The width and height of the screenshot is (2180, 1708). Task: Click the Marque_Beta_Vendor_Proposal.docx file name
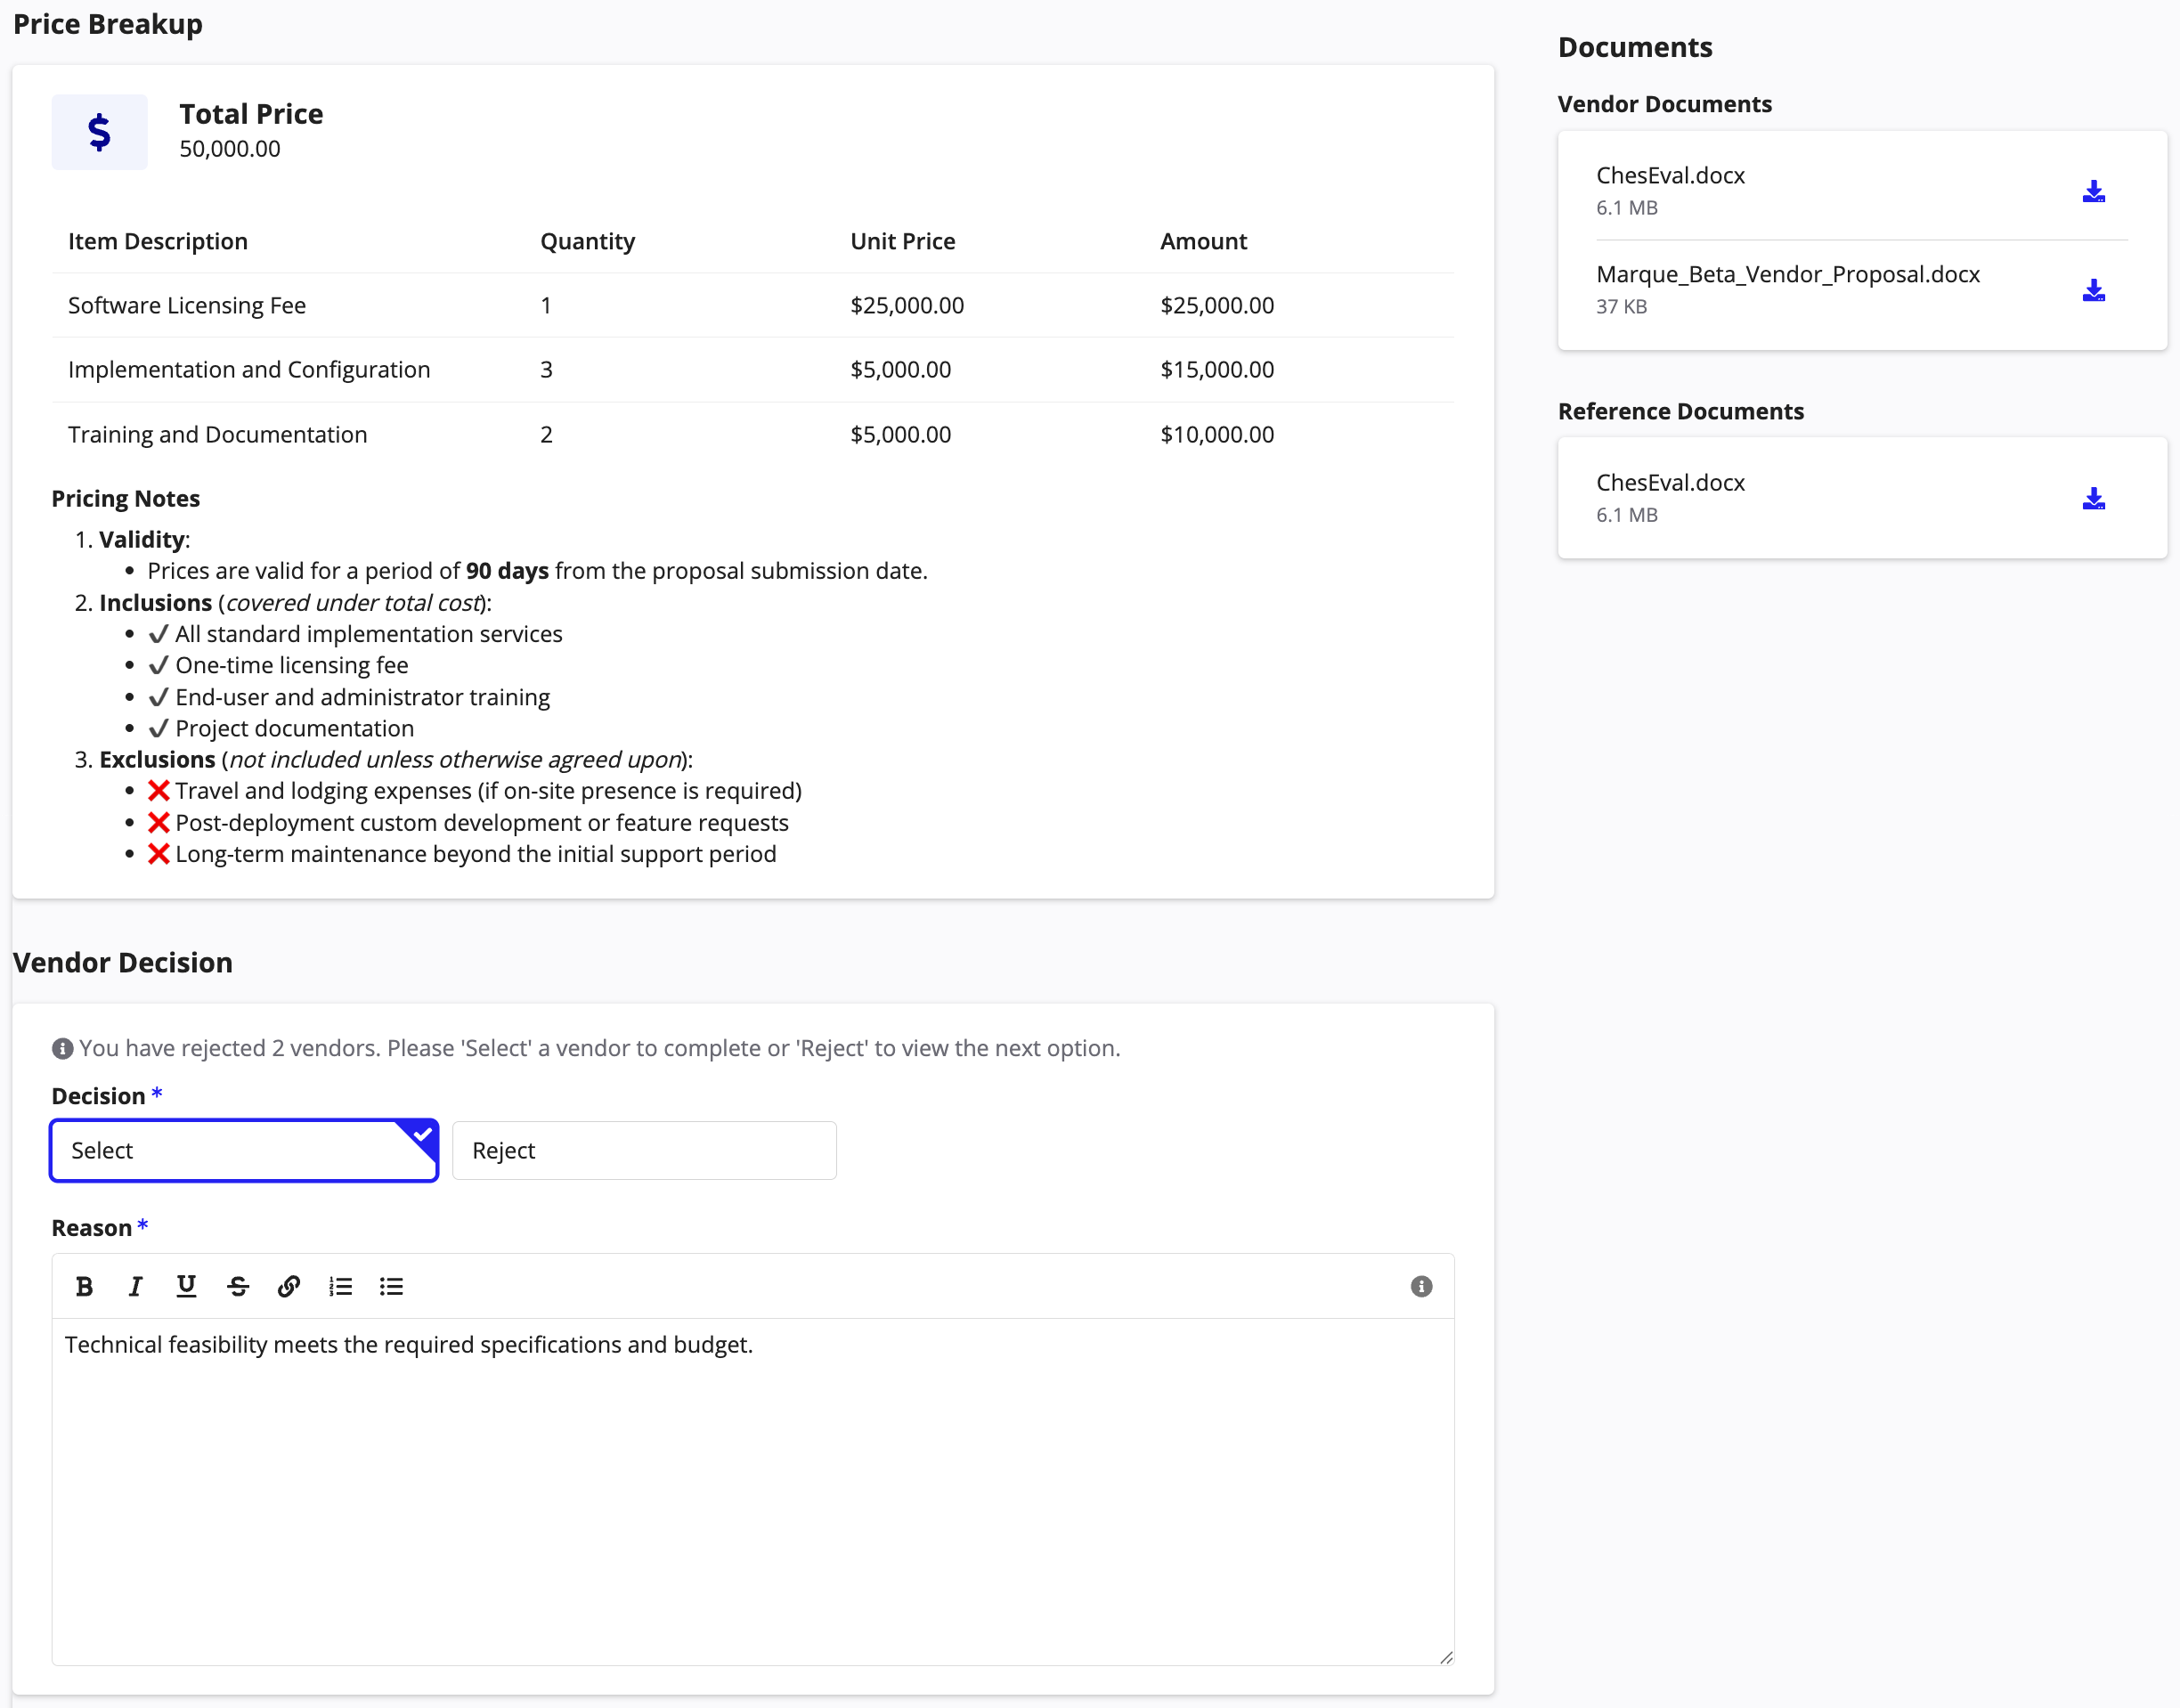(x=1788, y=274)
